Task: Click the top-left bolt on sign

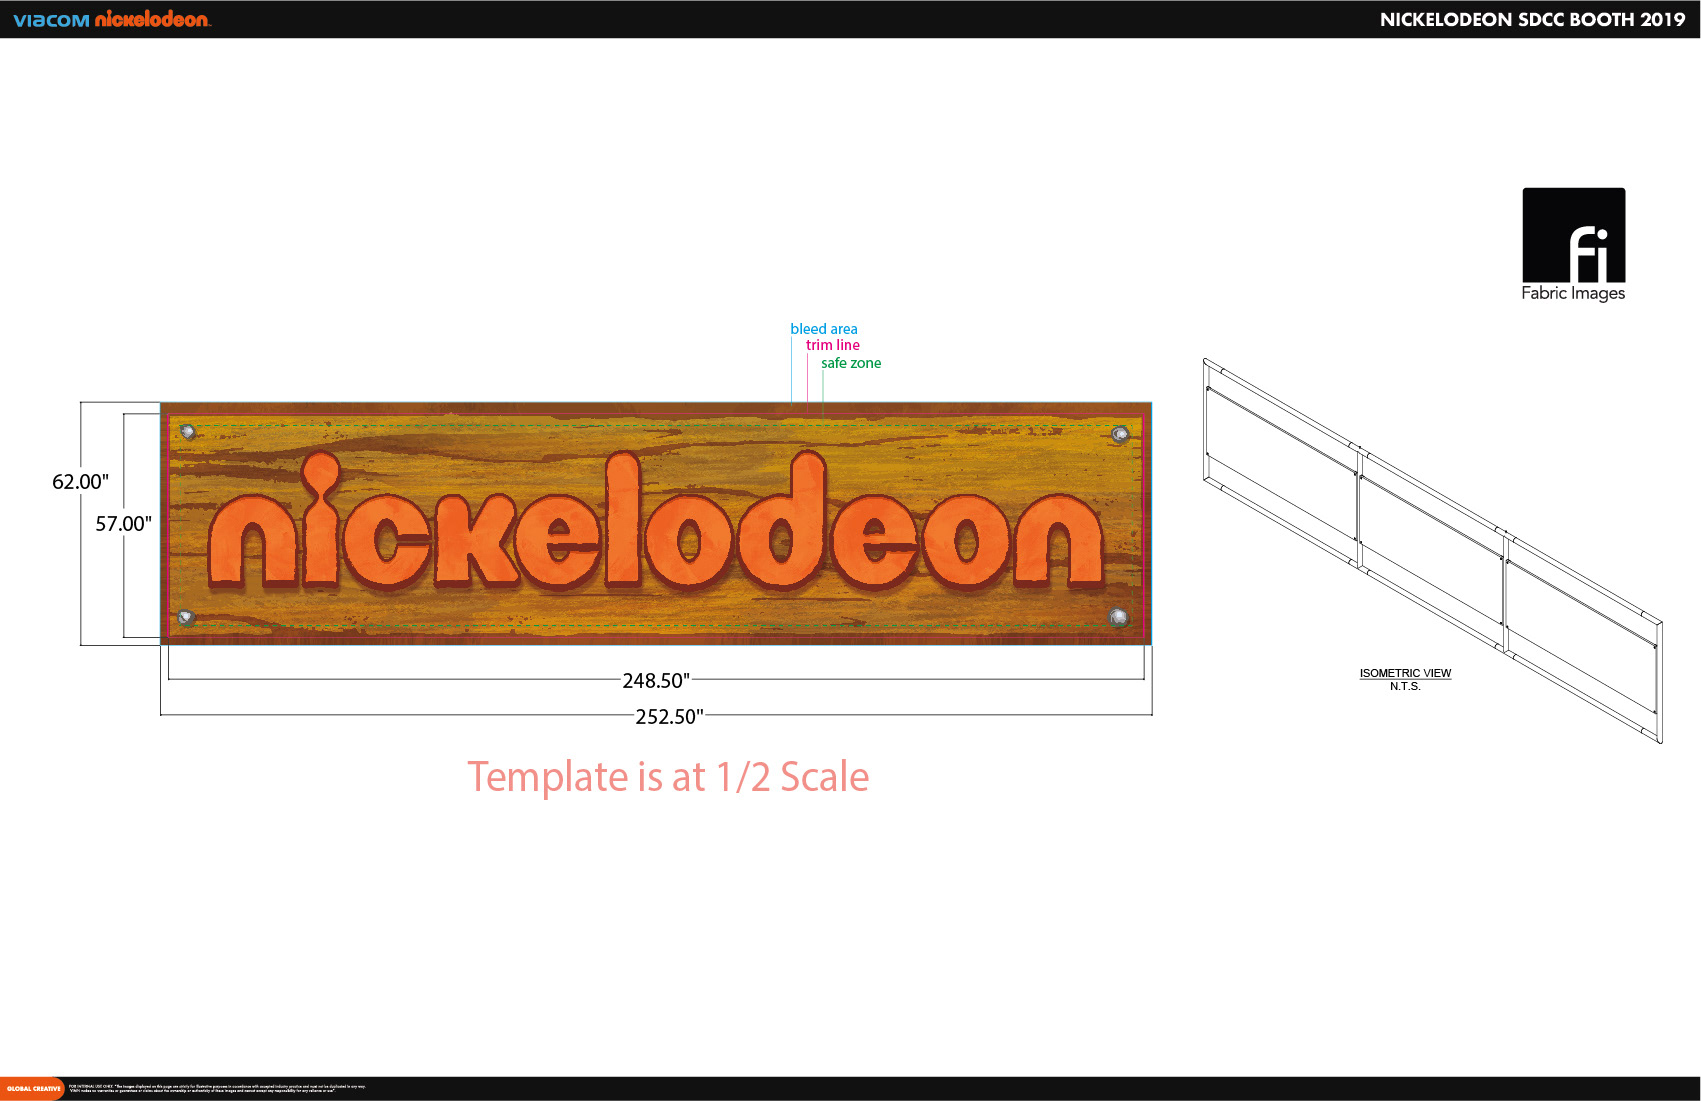Action: click(x=187, y=431)
